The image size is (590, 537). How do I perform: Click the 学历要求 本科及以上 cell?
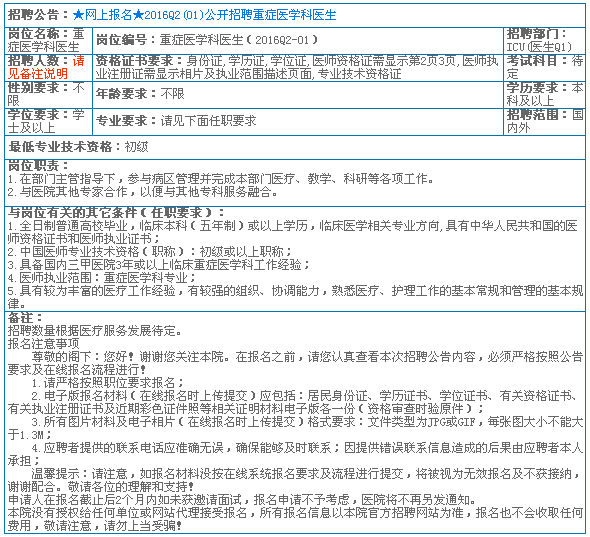[544, 95]
